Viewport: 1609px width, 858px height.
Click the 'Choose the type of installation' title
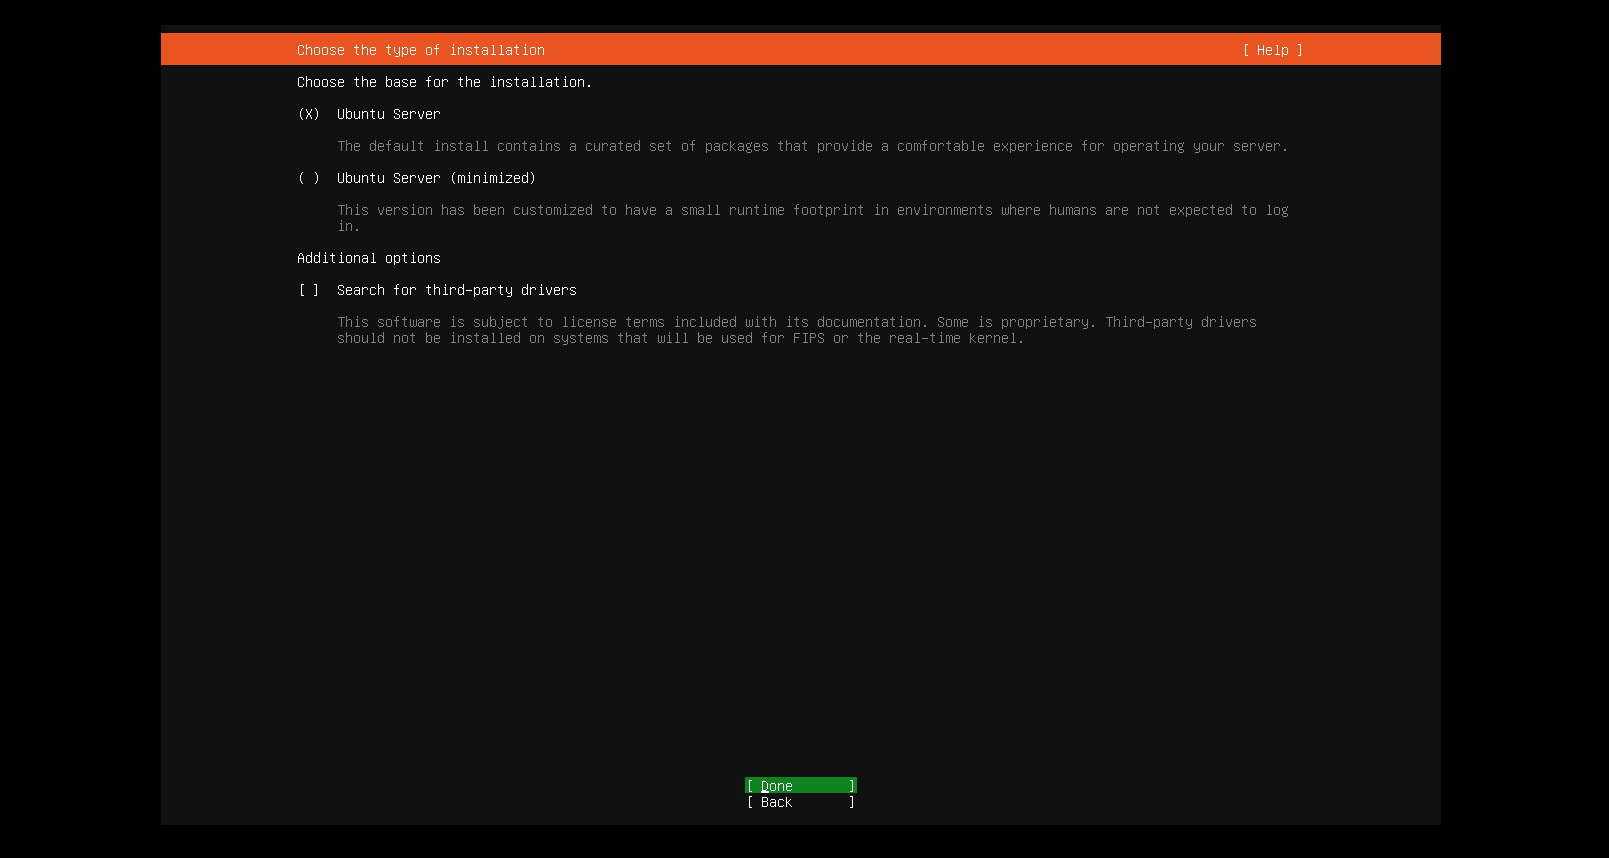pyautogui.click(x=420, y=50)
